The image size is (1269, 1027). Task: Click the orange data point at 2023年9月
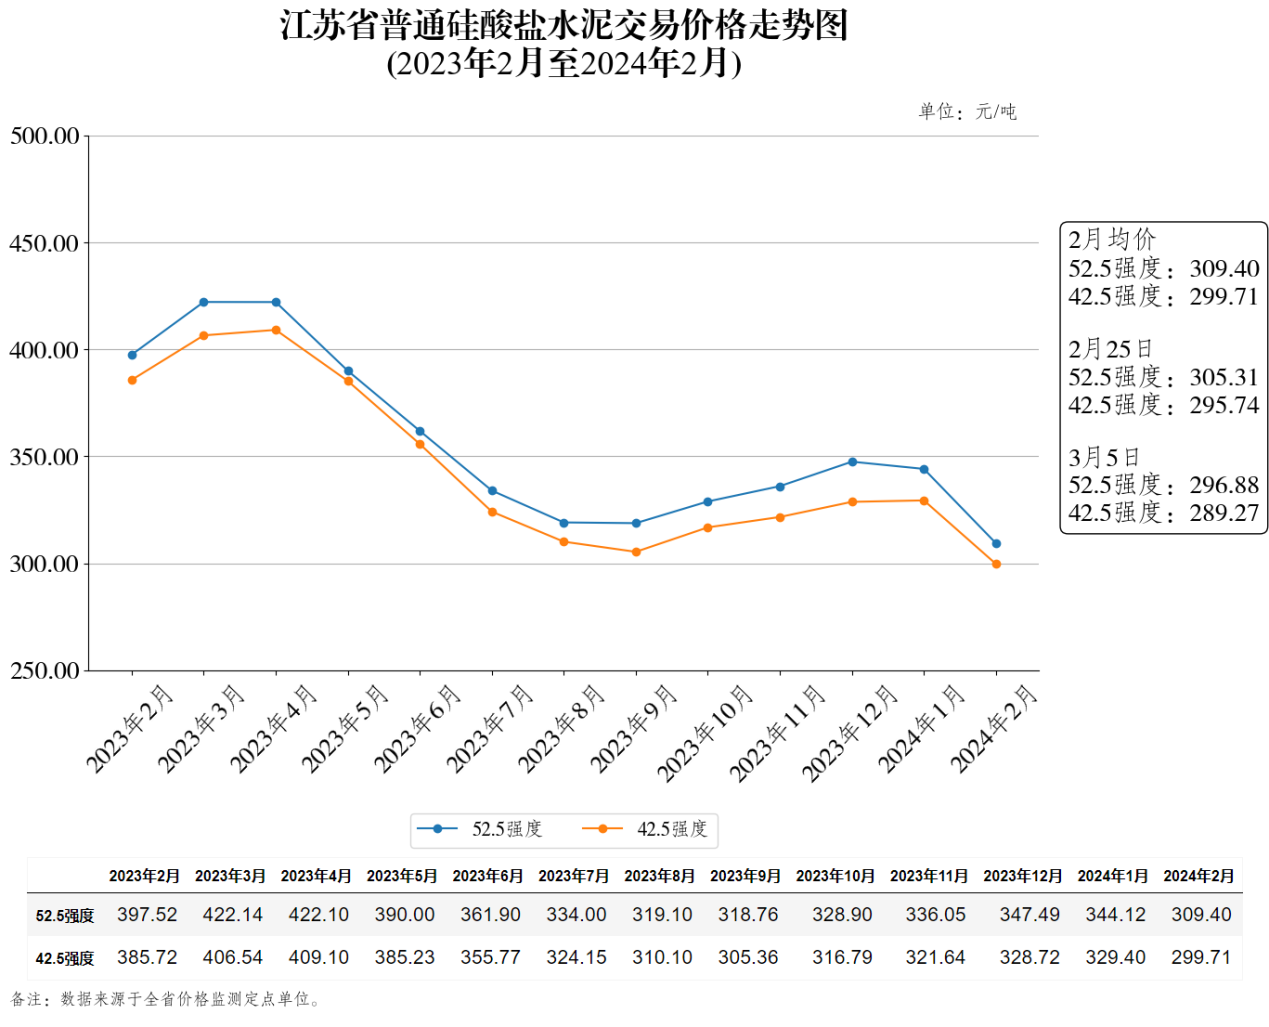tap(636, 552)
